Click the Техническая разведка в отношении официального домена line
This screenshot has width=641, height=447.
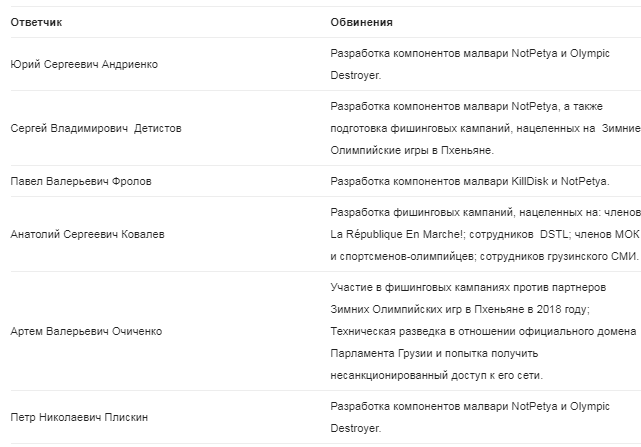(x=483, y=331)
